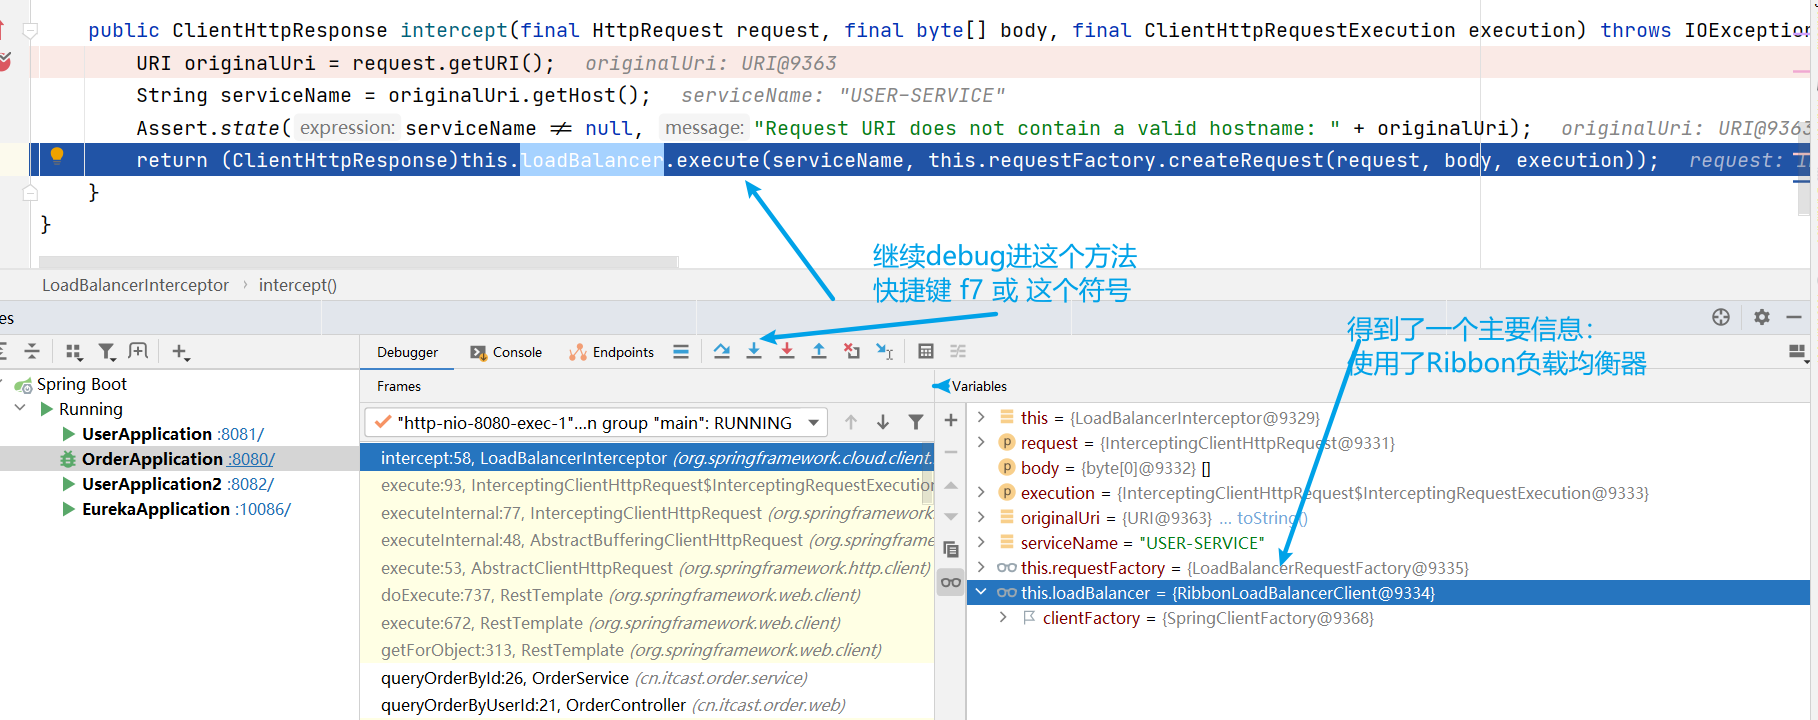The height and width of the screenshot is (720, 1818).
Task: Click the crosshair icon in Services header
Action: click(1721, 317)
